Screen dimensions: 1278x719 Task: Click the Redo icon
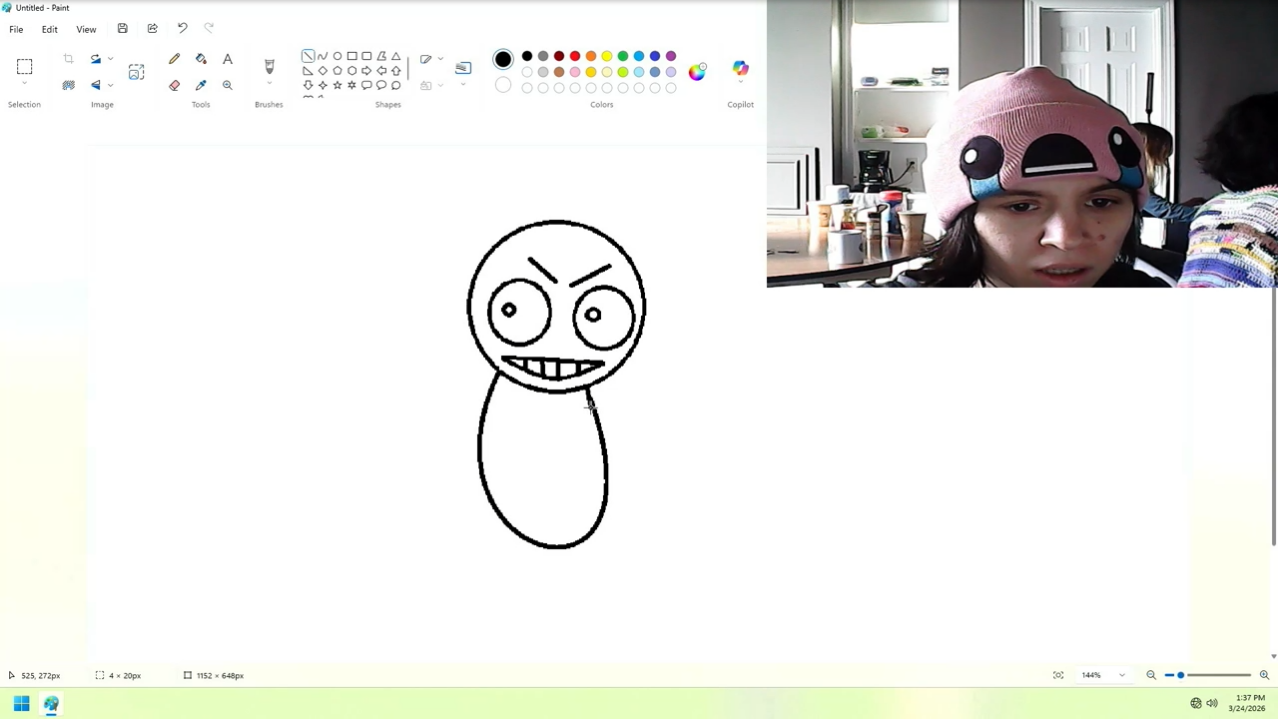coord(209,29)
